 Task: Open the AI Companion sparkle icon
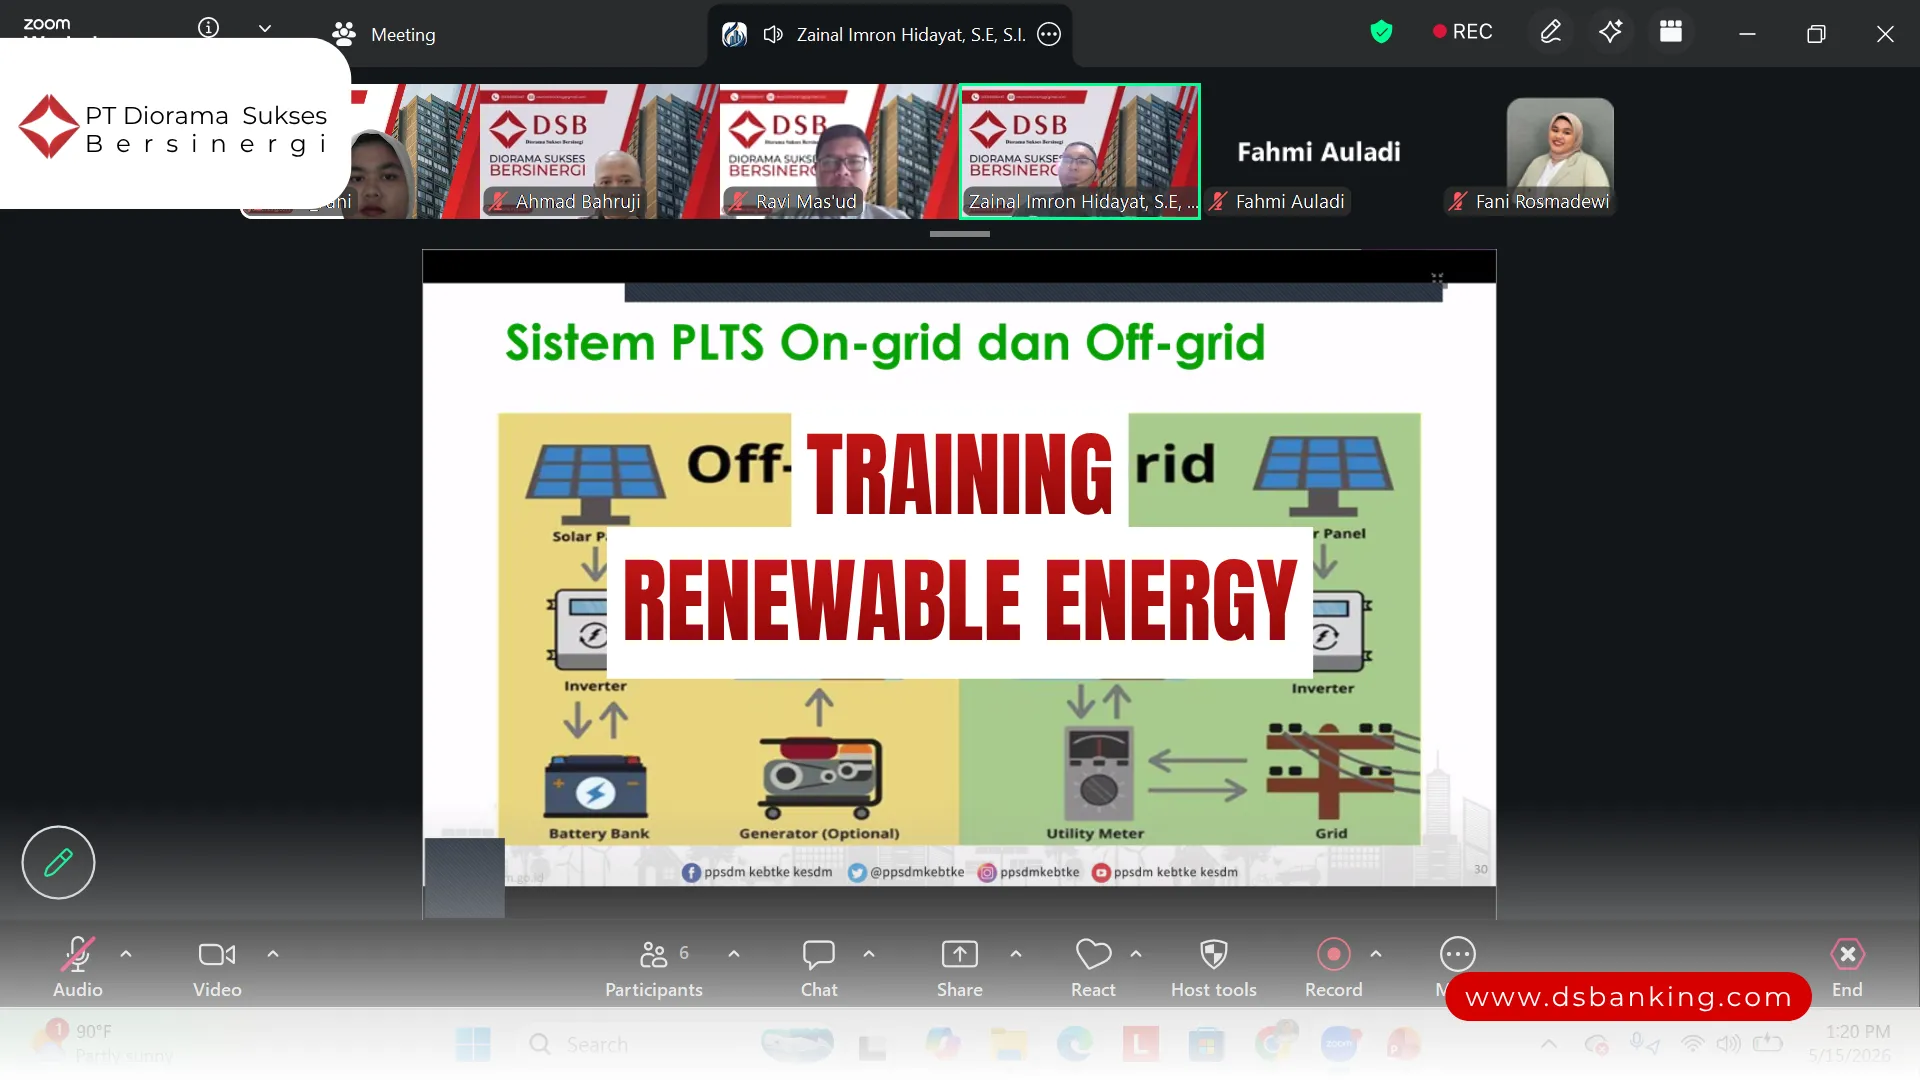click(1610, 32)
